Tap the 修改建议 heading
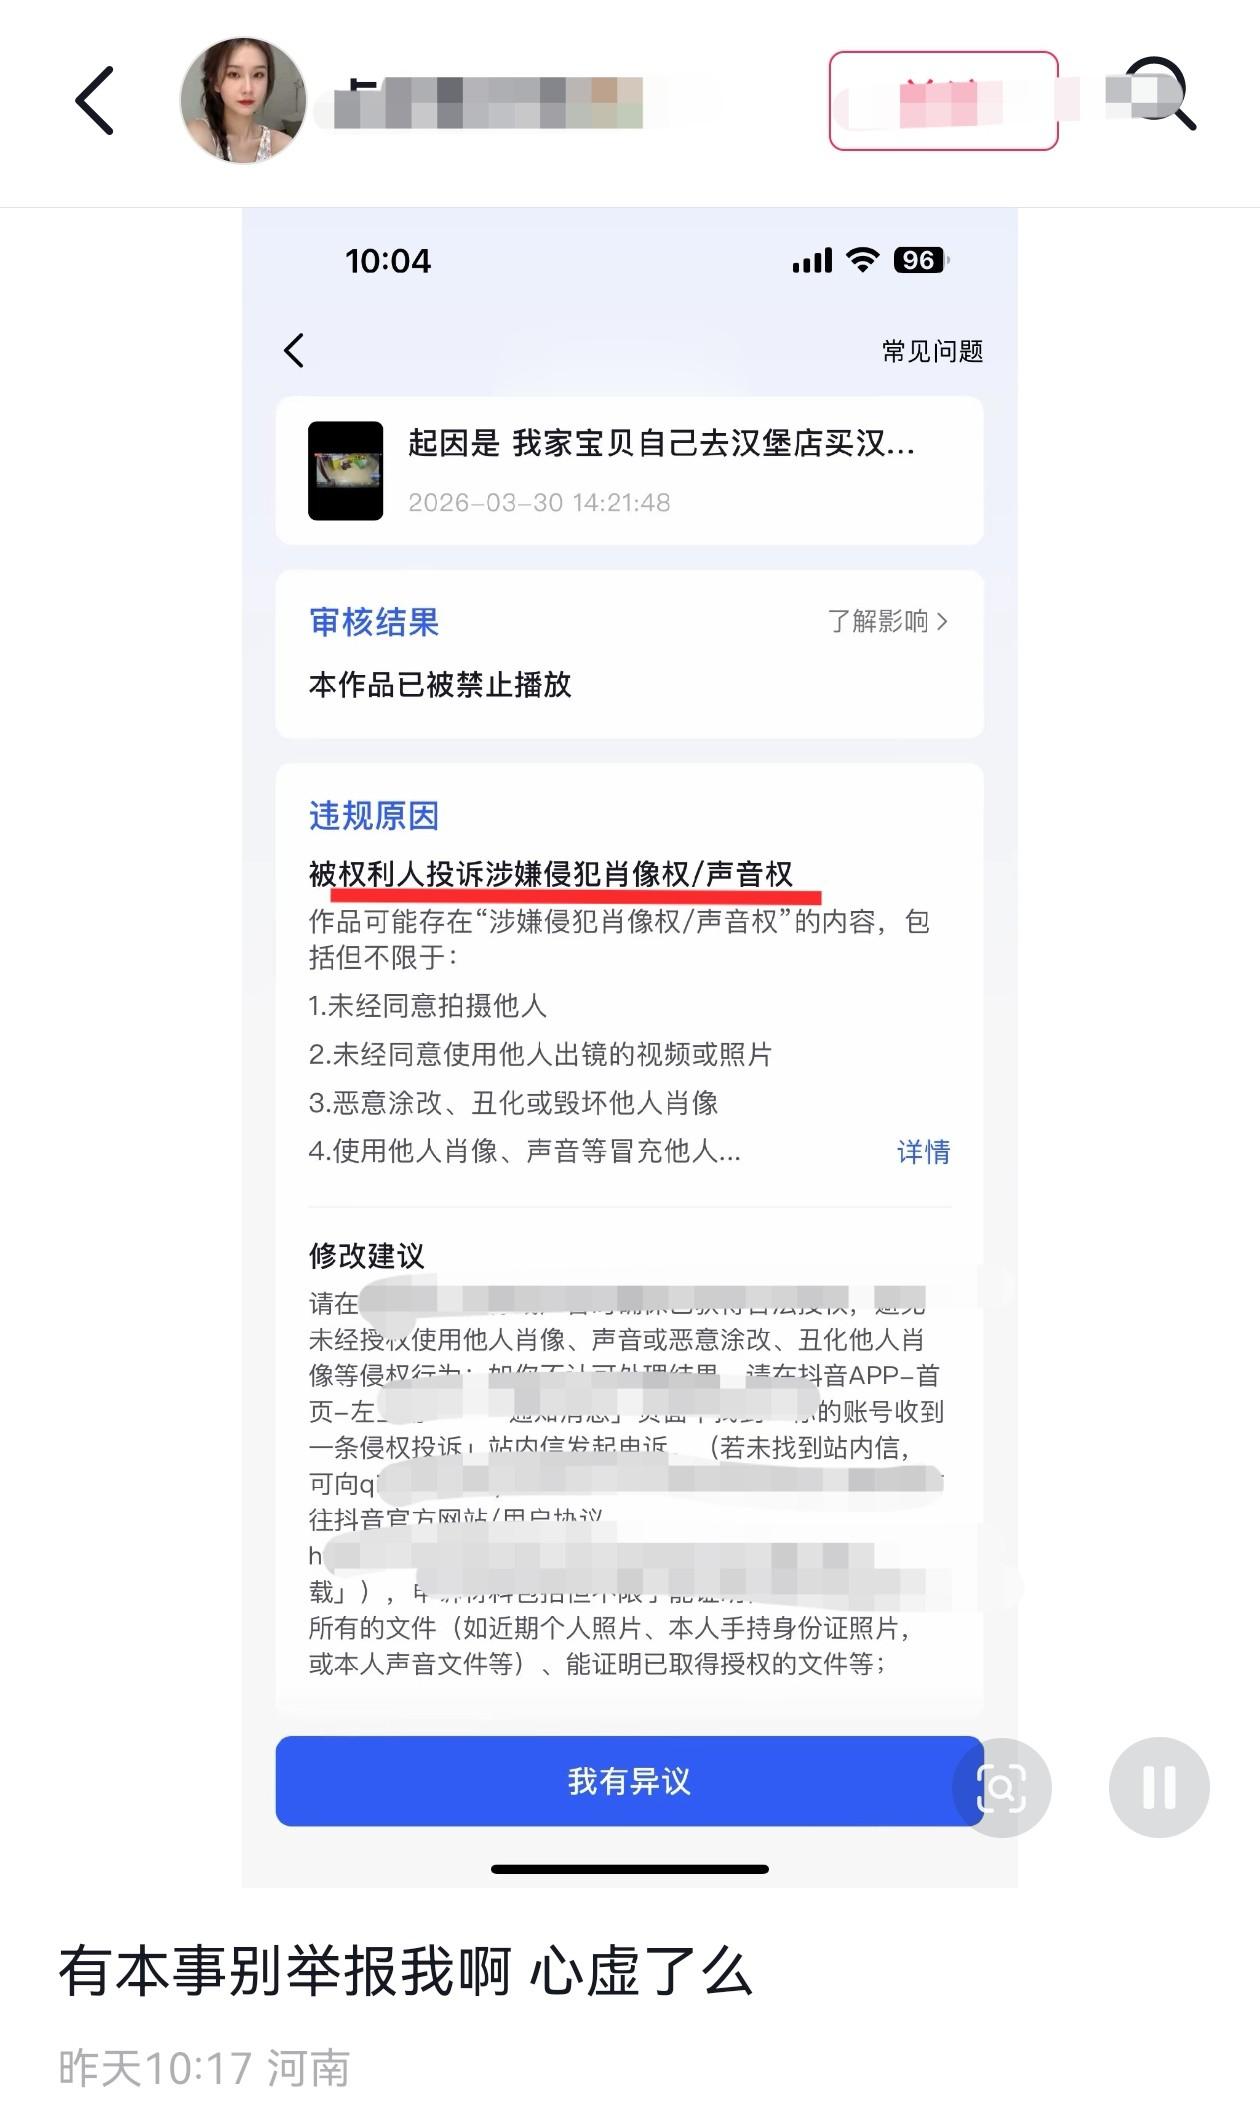The height and width of the screenshot is (2116, 1260). coord(366,1256)
